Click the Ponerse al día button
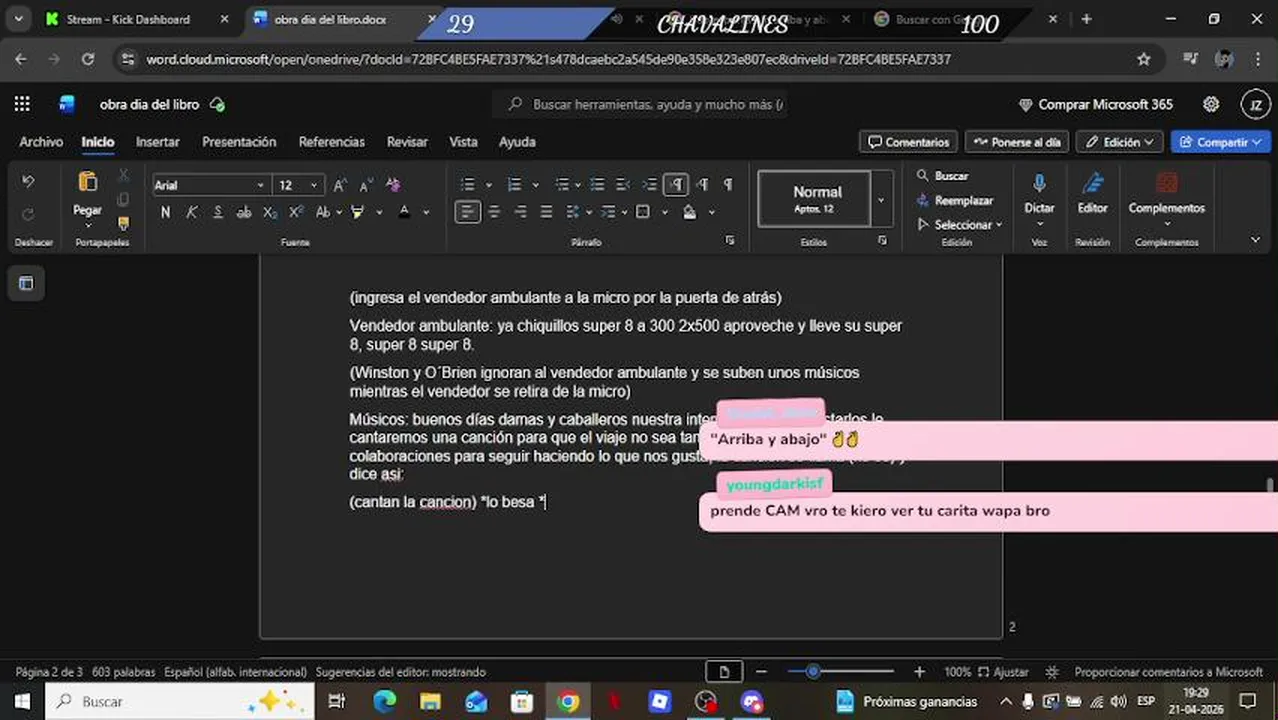The height and width of the screenshot is (720, 1278). pos(1017,142)
